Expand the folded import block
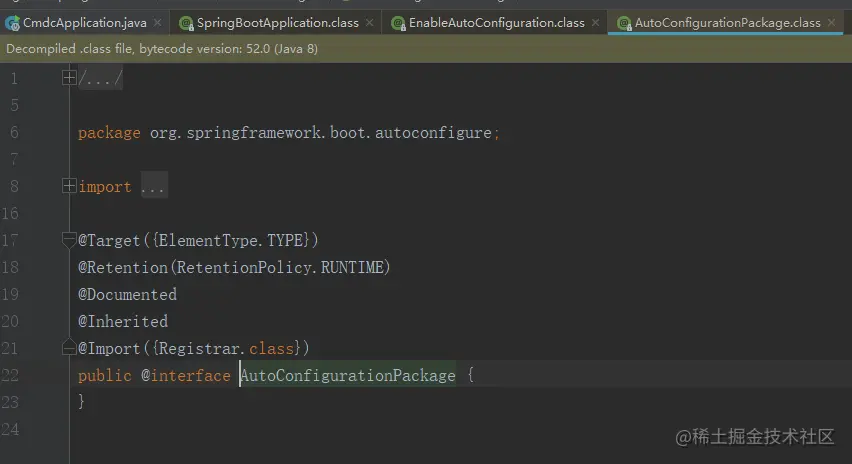 (69, 186)
